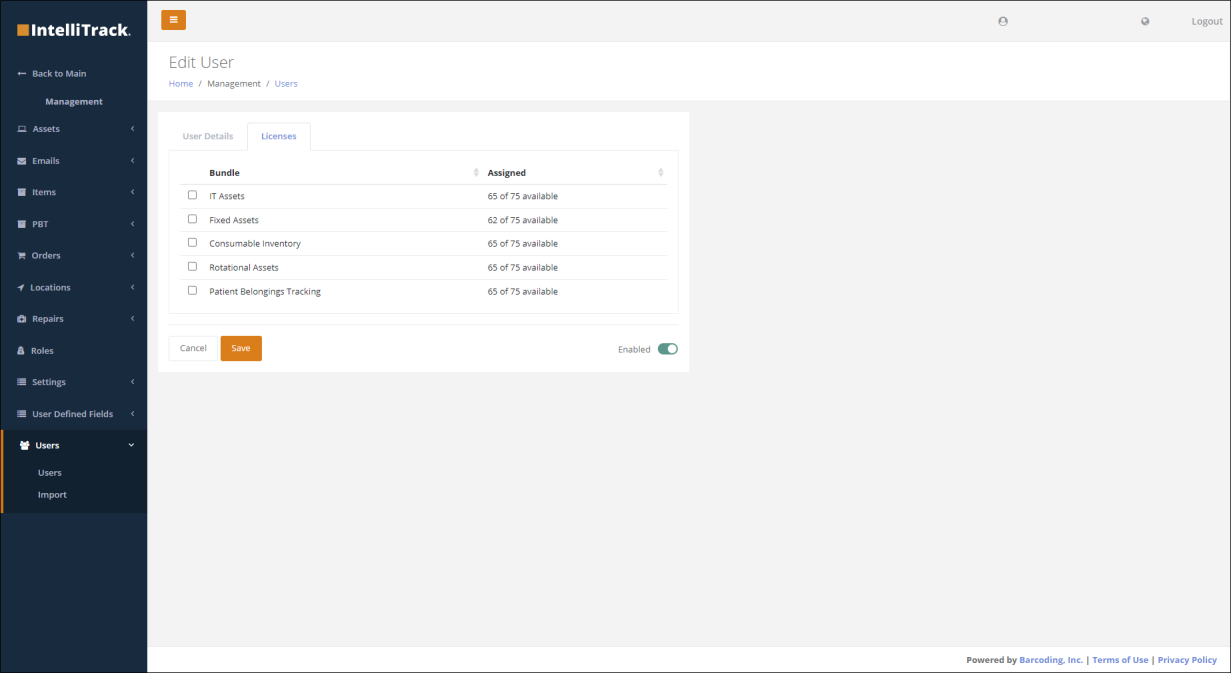1231x673 pixels.
Task: Click the Back to Main arrow icon
Action: 22,74
